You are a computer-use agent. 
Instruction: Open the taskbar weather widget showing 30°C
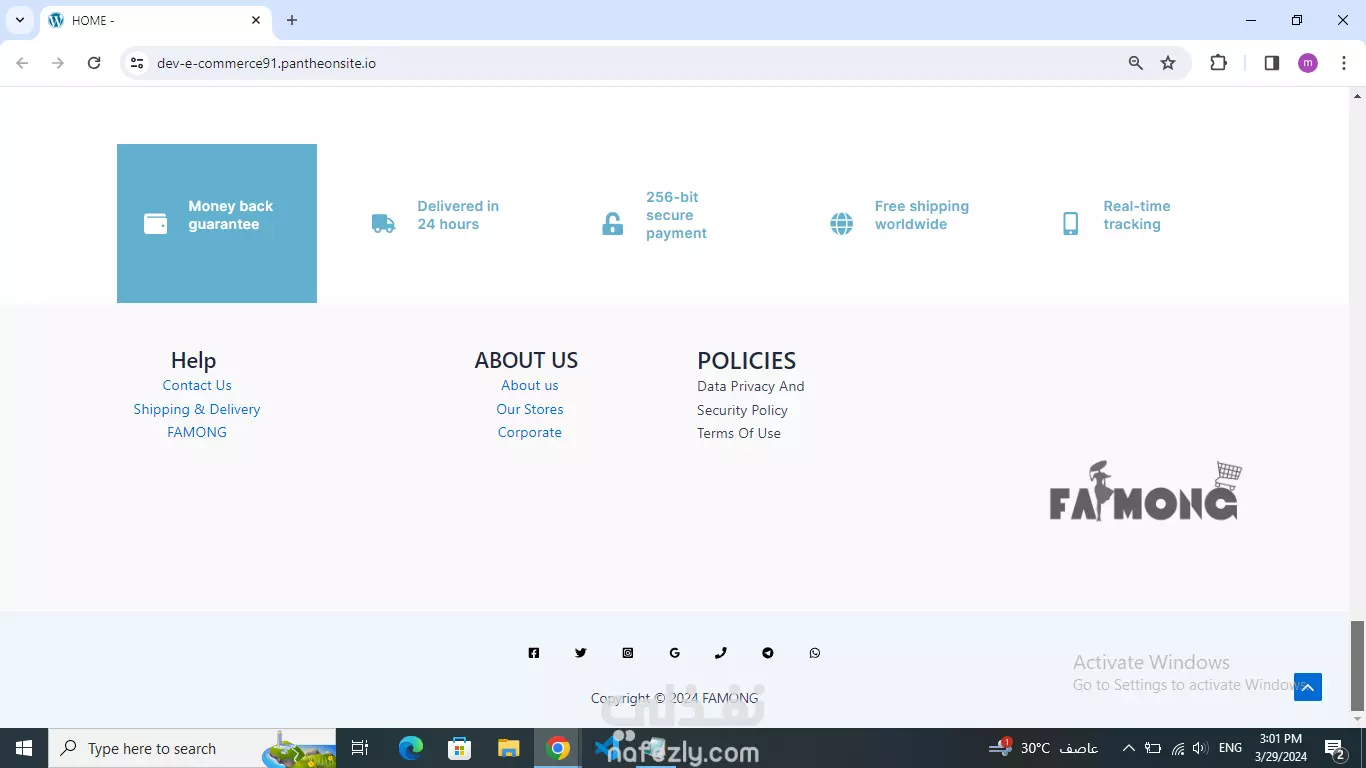(1044, 748)
